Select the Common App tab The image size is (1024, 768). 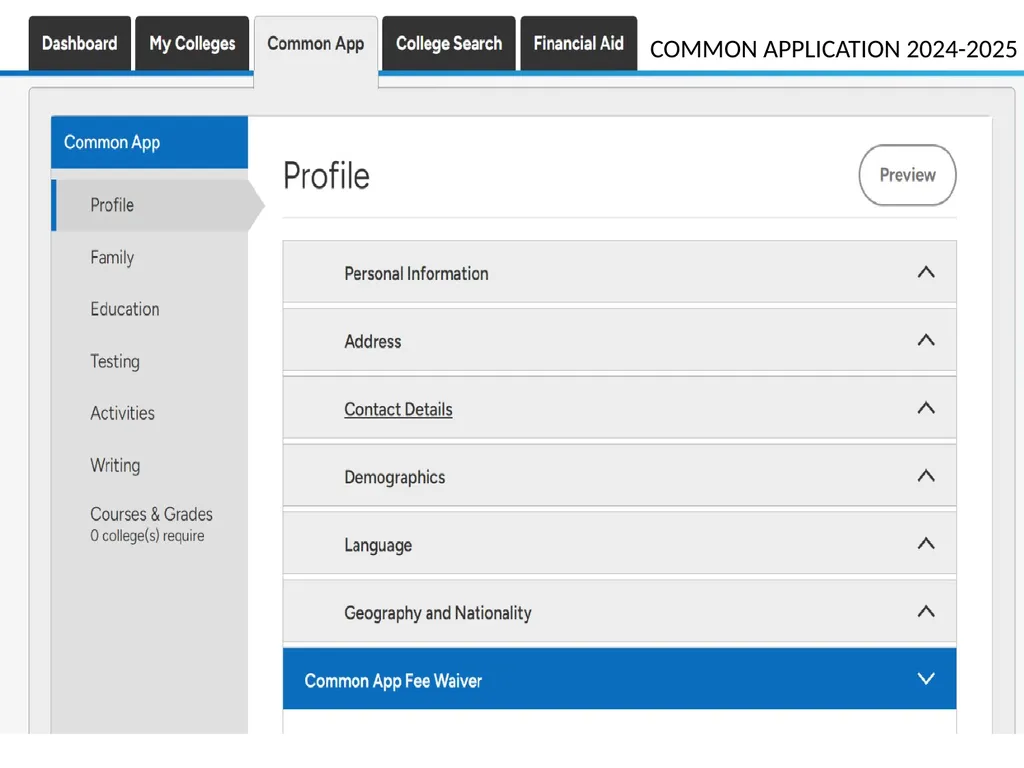(x=316, y=44)
